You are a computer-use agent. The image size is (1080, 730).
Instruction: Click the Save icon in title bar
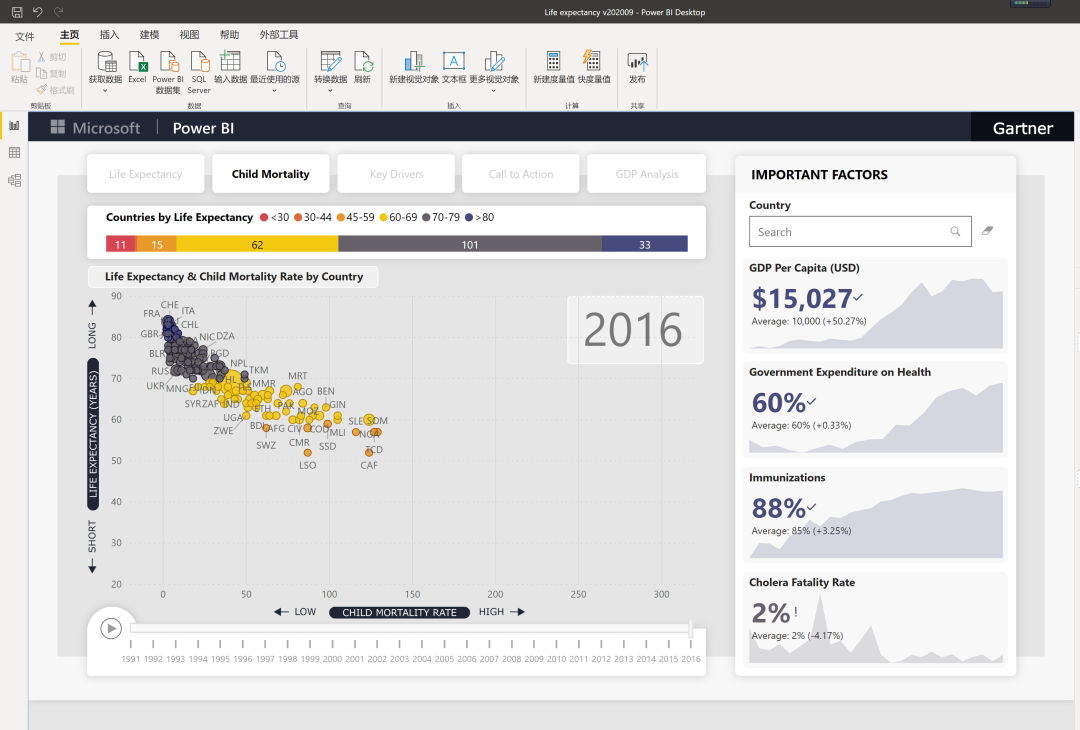(x=17, y=12)
